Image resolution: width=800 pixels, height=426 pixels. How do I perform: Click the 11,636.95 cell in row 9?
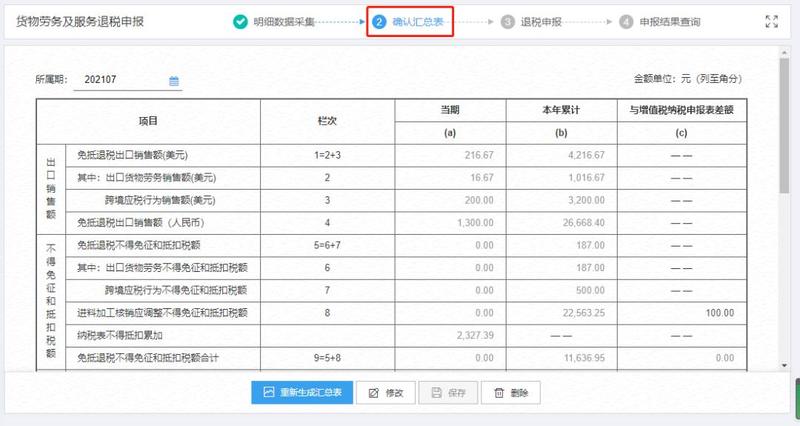(x=562, y=358)
